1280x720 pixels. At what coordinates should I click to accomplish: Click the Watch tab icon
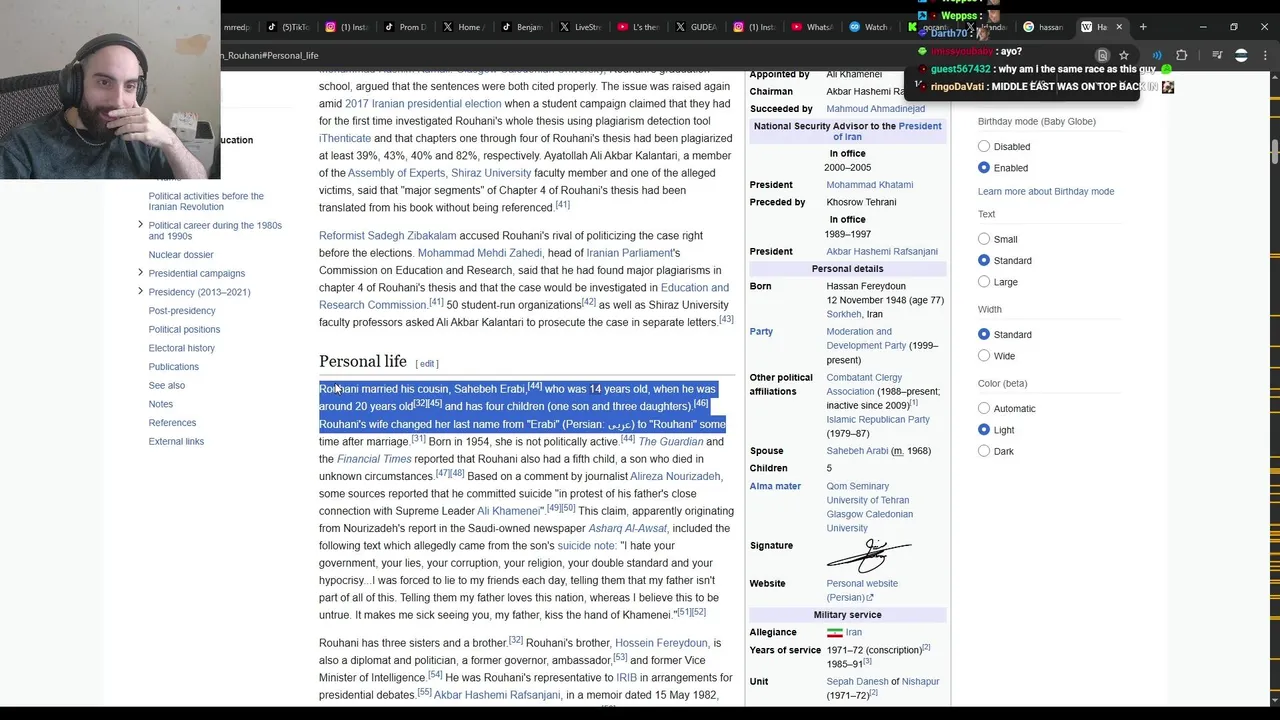click(x=855, y=27)
